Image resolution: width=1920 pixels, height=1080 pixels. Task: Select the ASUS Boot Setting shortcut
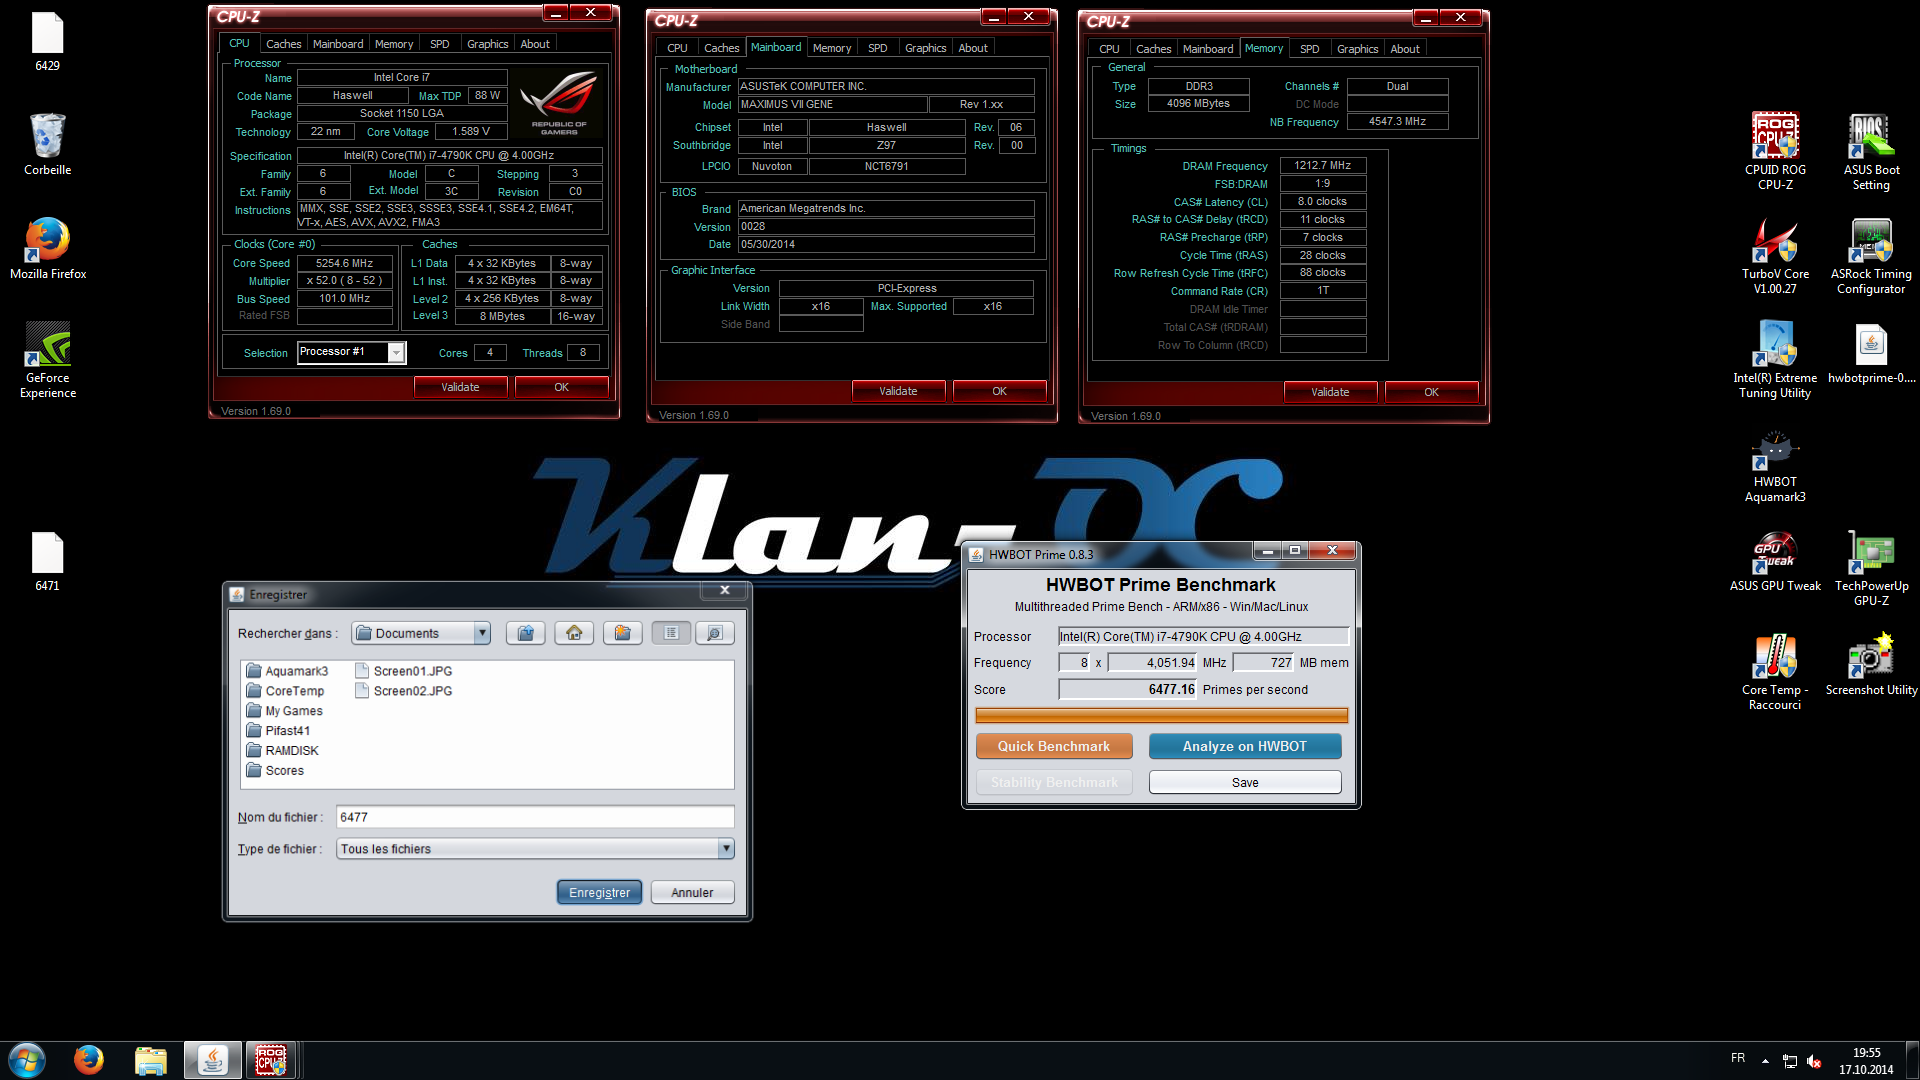pyautogui.click(x=1871, y=151)
